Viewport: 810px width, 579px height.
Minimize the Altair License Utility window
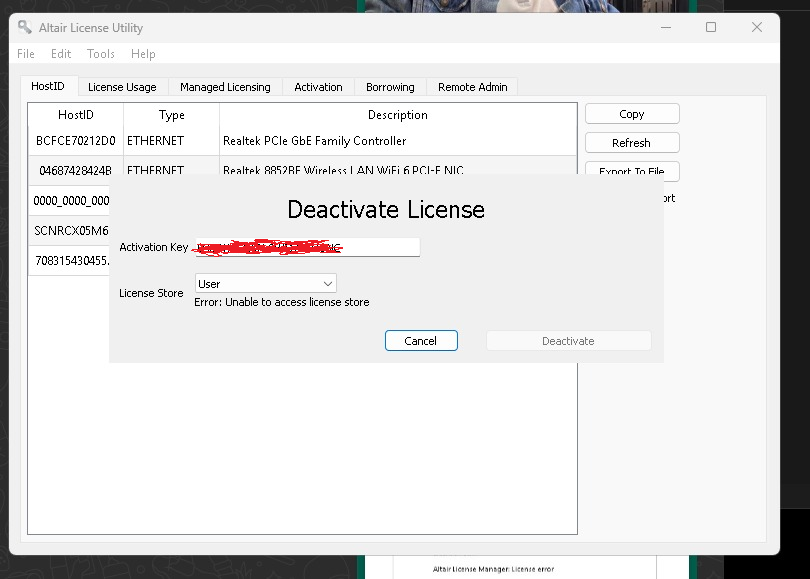[x=666, y=27]
